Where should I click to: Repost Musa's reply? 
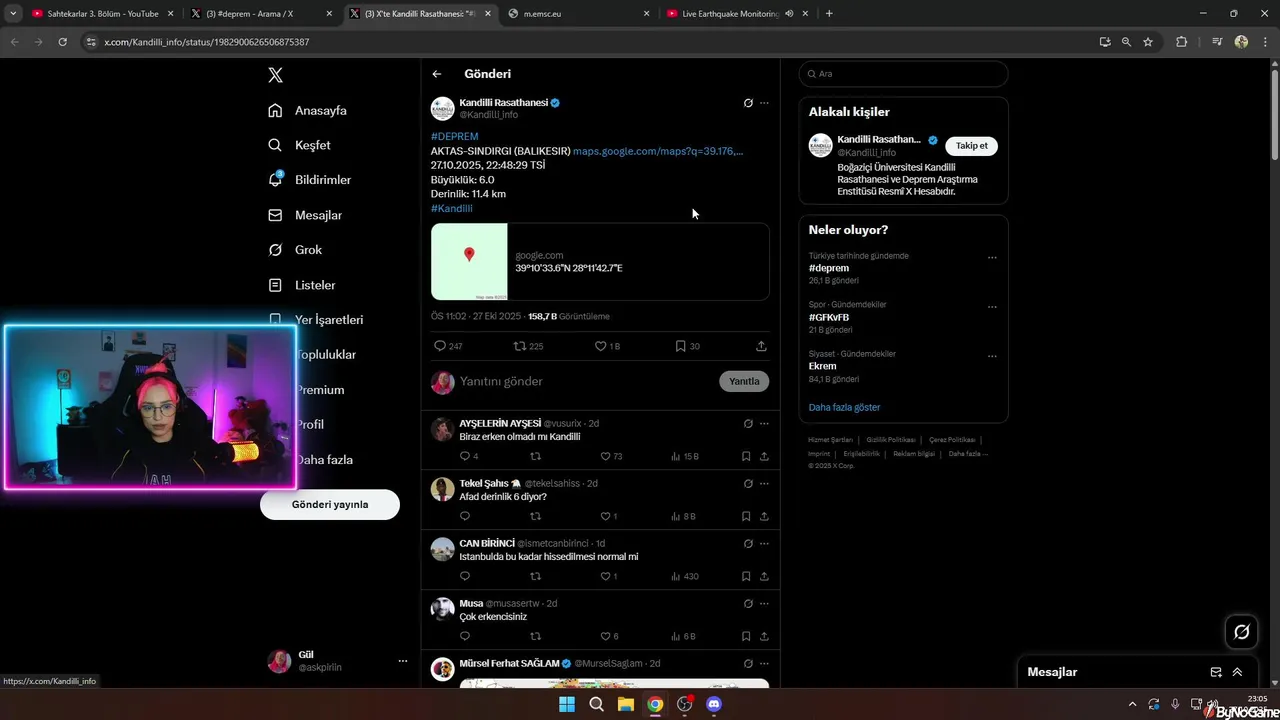coord(535,636)
